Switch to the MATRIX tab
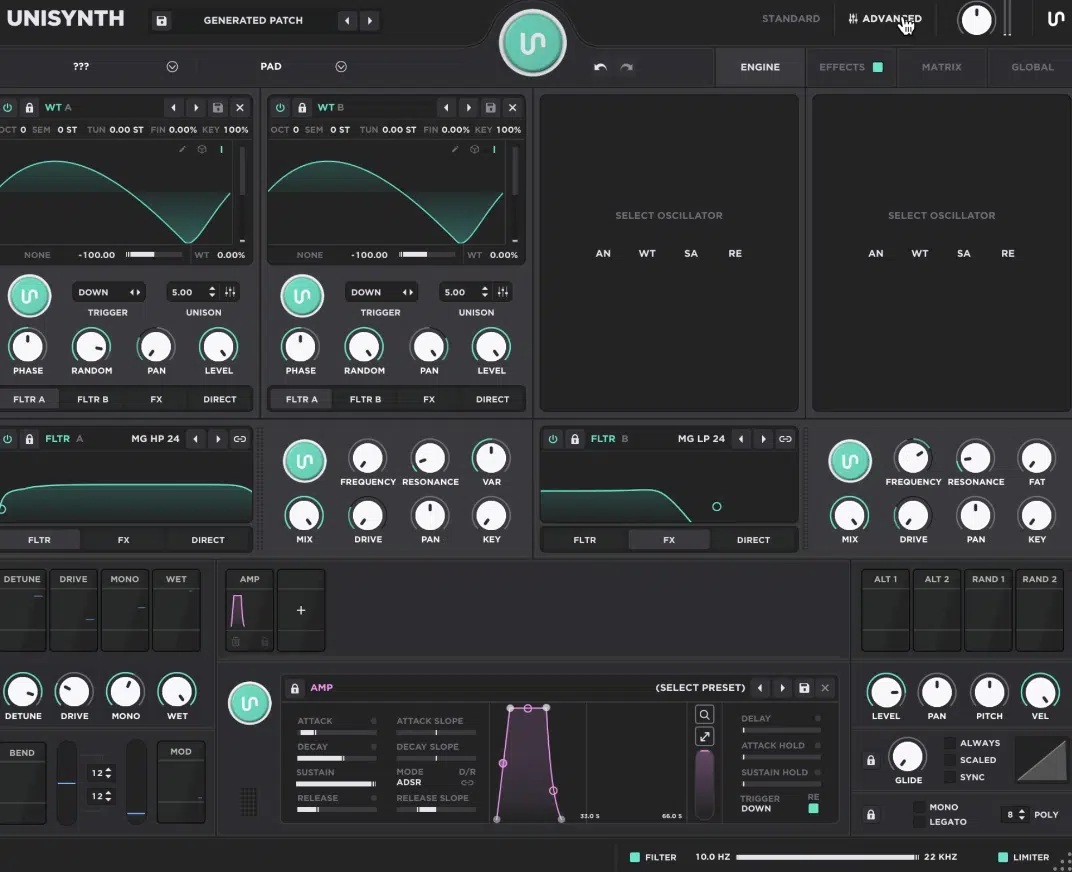Viewport: 1072px width, 872px height. [x=941, y=67]
